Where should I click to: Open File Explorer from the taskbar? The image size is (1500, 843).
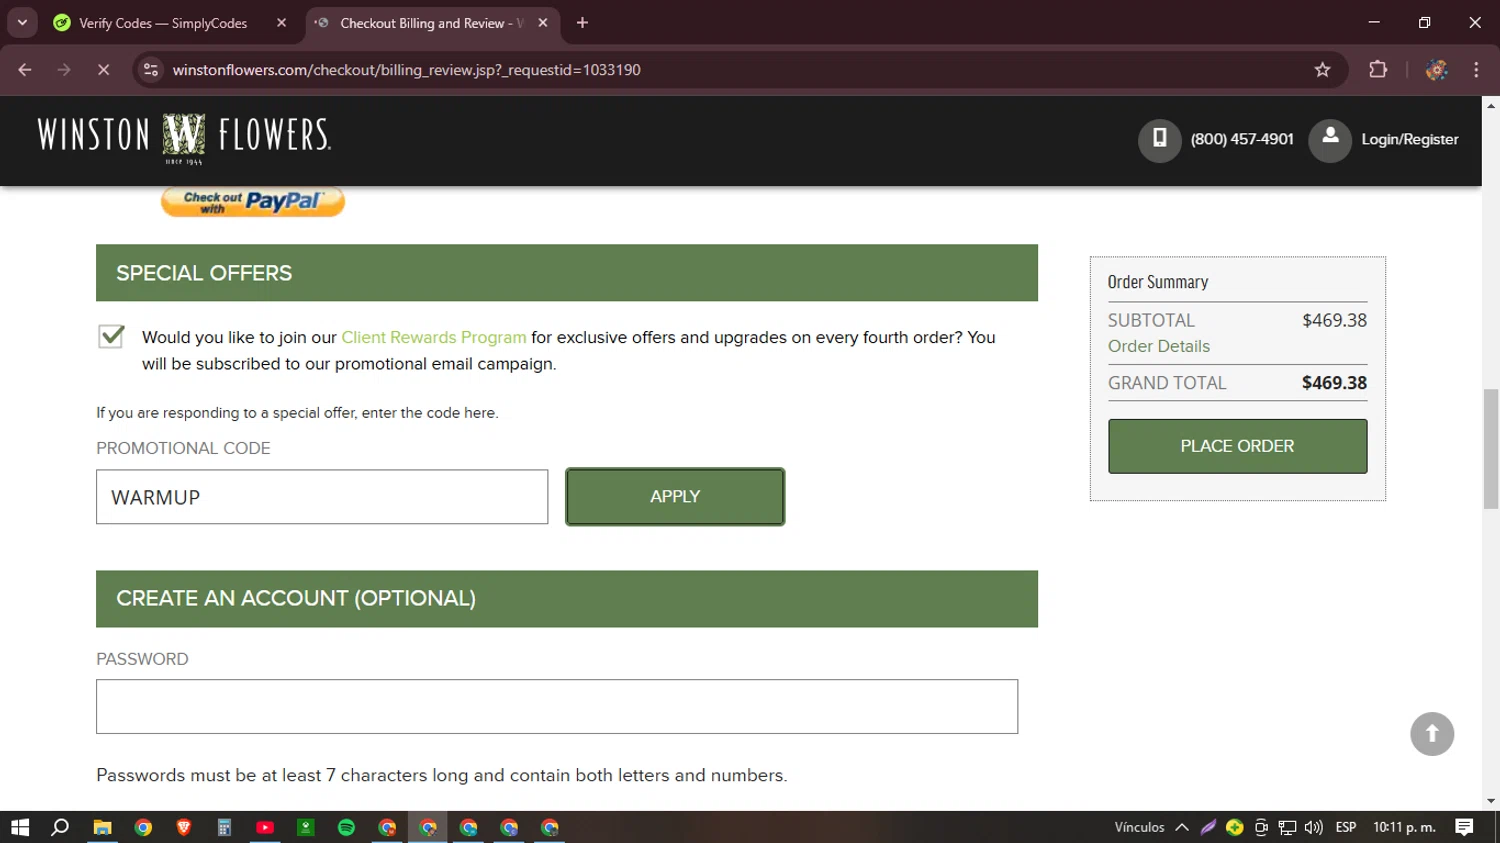102,827
